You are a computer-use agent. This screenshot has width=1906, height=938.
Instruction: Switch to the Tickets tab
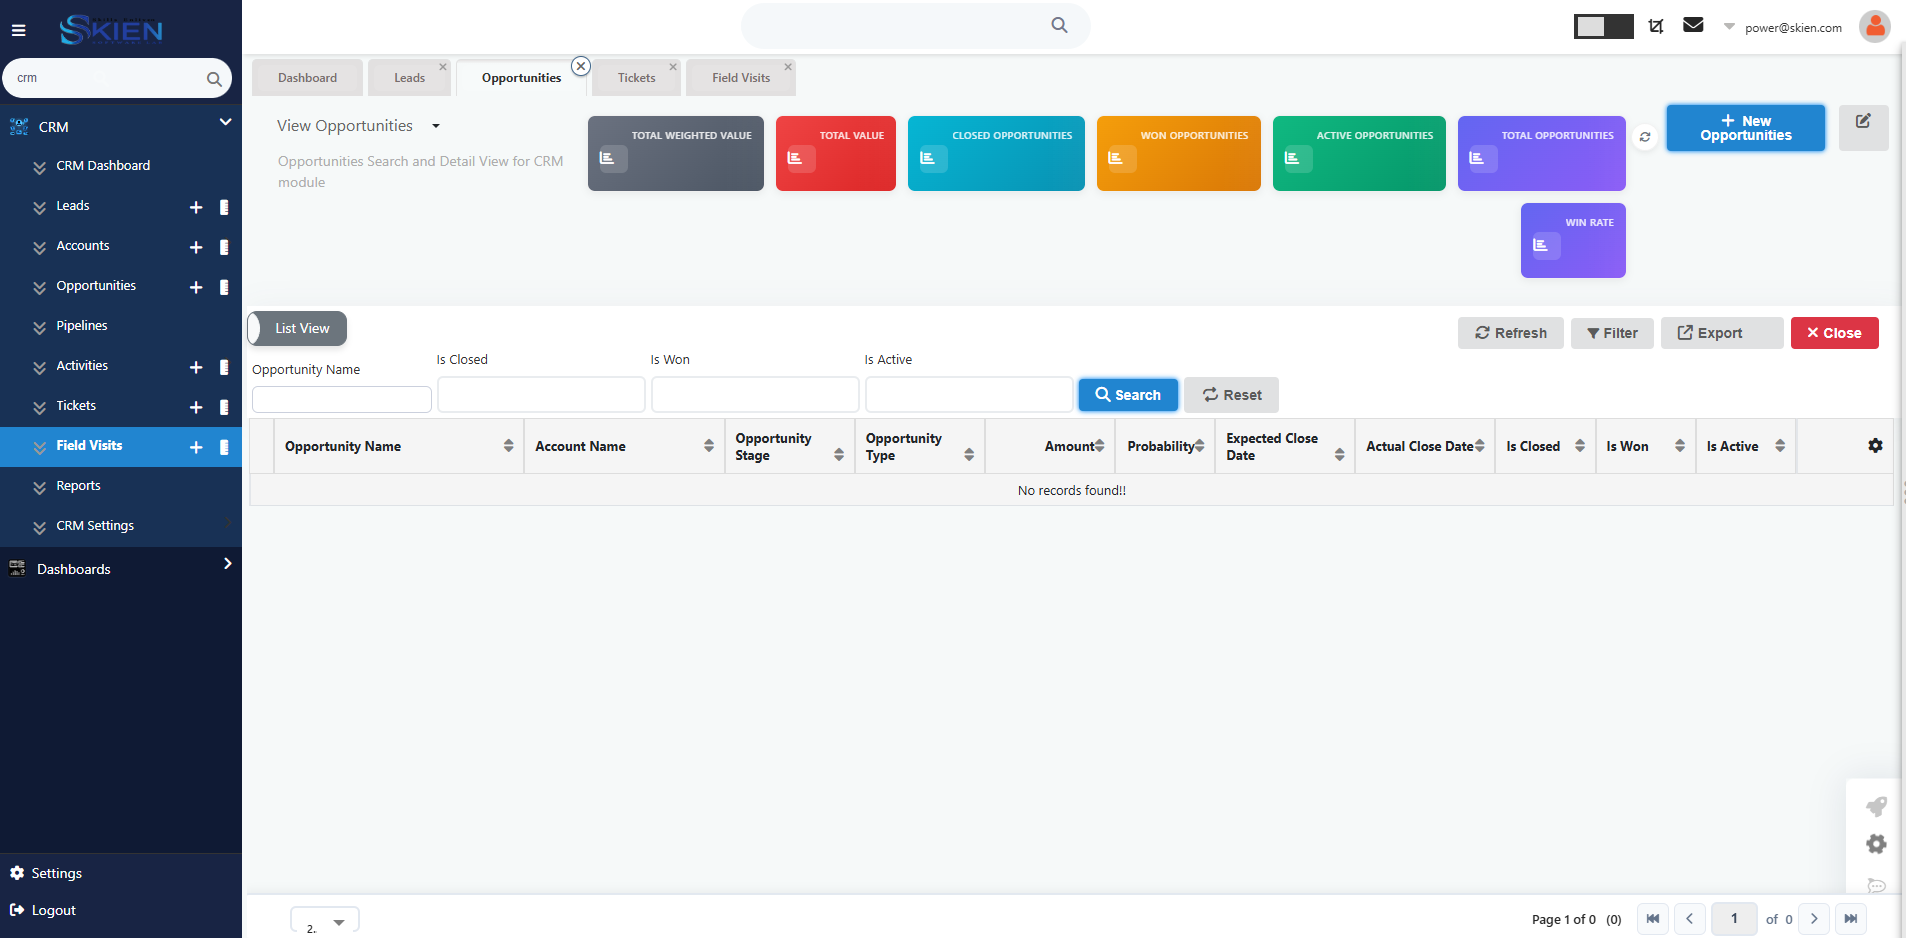[x=636, y=77]
